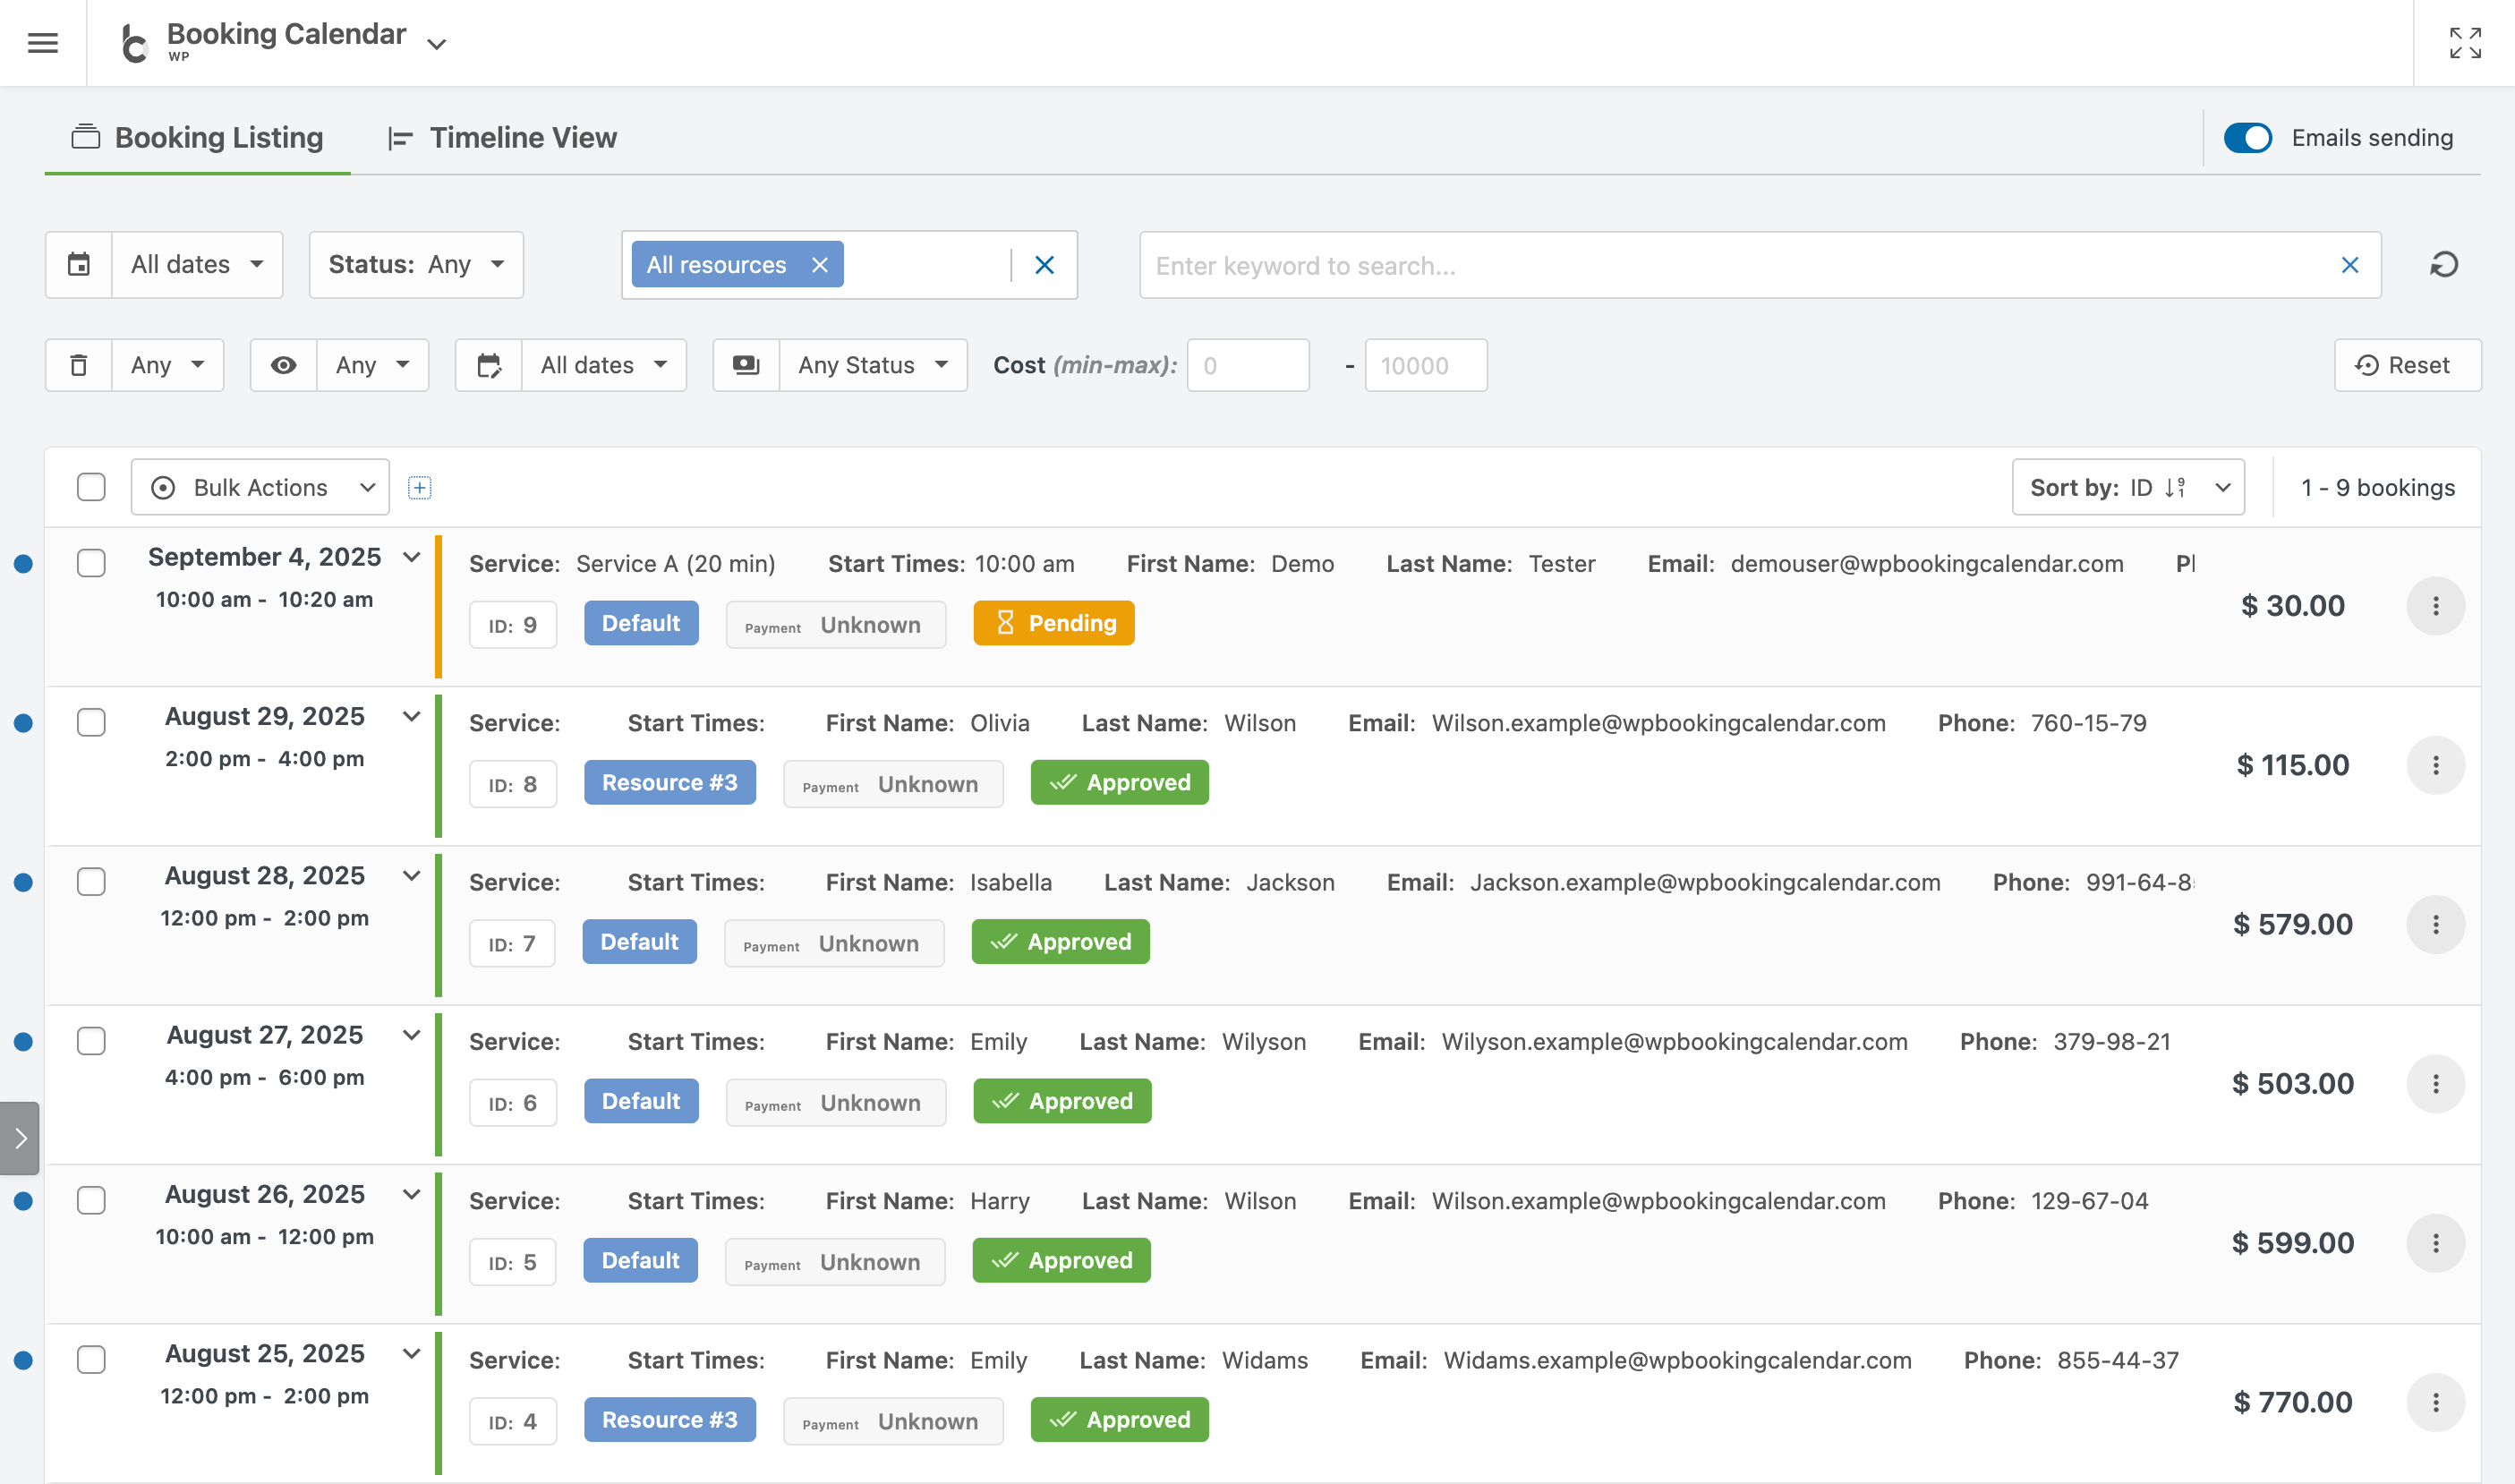Expand details for August 26, 2025 booking

[411, 1194]
